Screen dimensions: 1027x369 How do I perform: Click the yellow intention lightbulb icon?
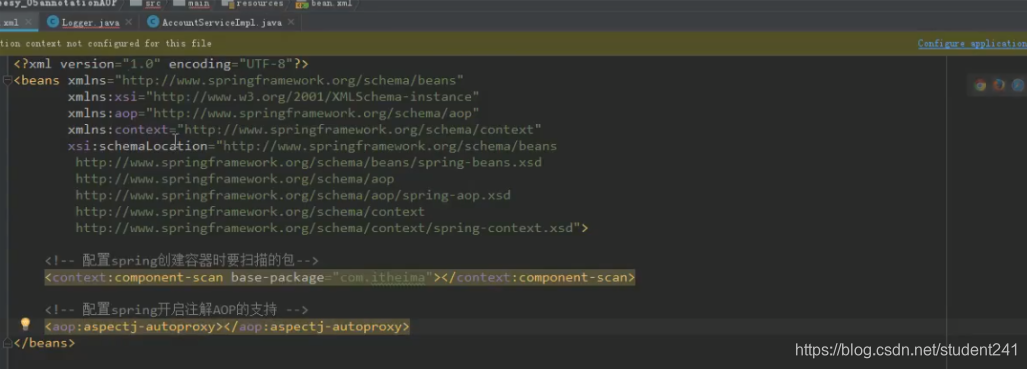pos(25,324)
